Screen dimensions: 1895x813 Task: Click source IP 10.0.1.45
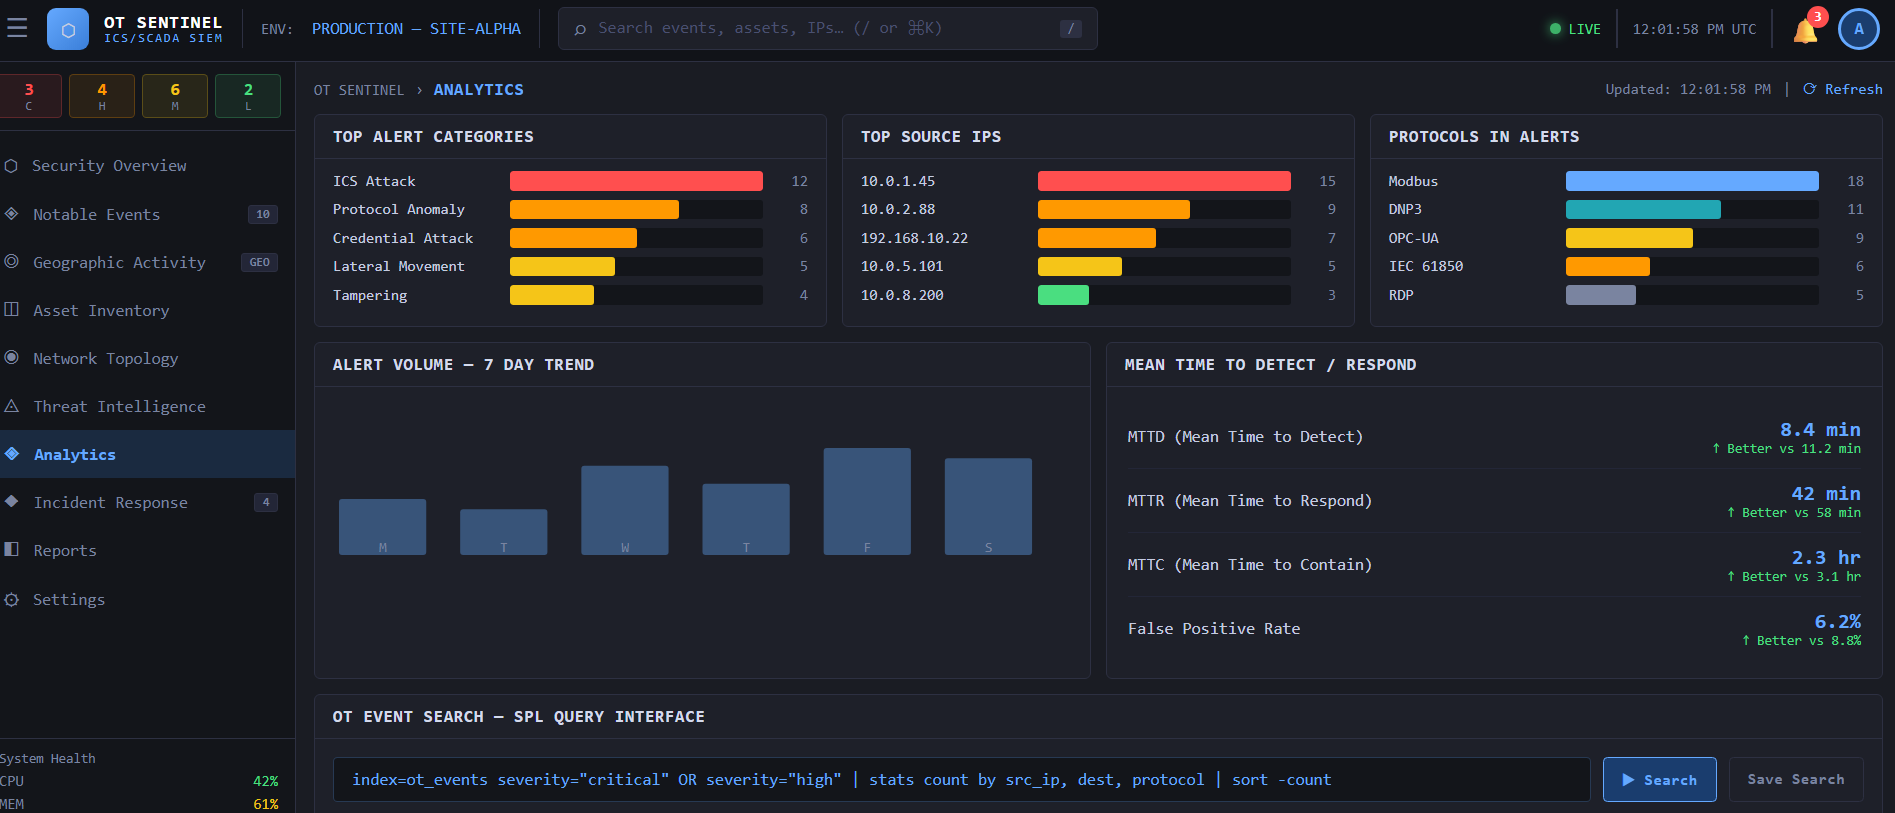[898, 181]
